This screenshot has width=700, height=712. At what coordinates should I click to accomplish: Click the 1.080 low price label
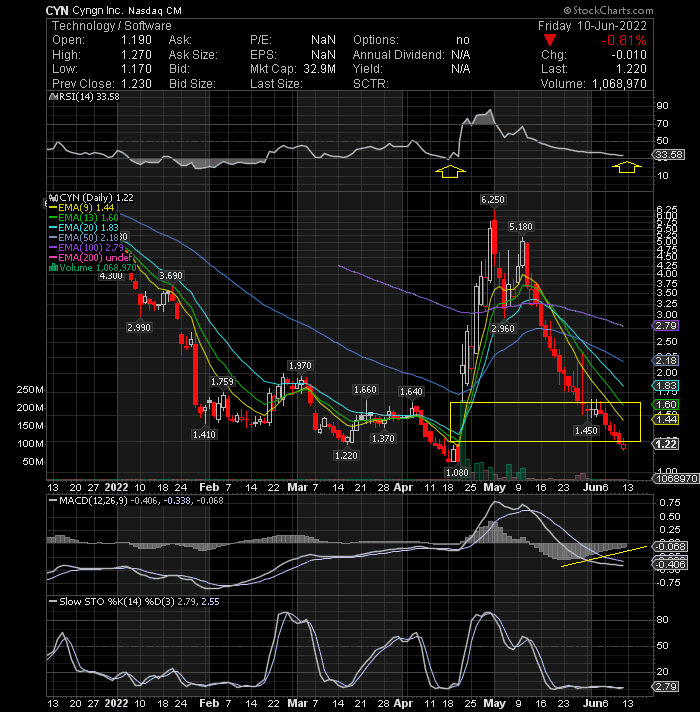pos(457,472)
